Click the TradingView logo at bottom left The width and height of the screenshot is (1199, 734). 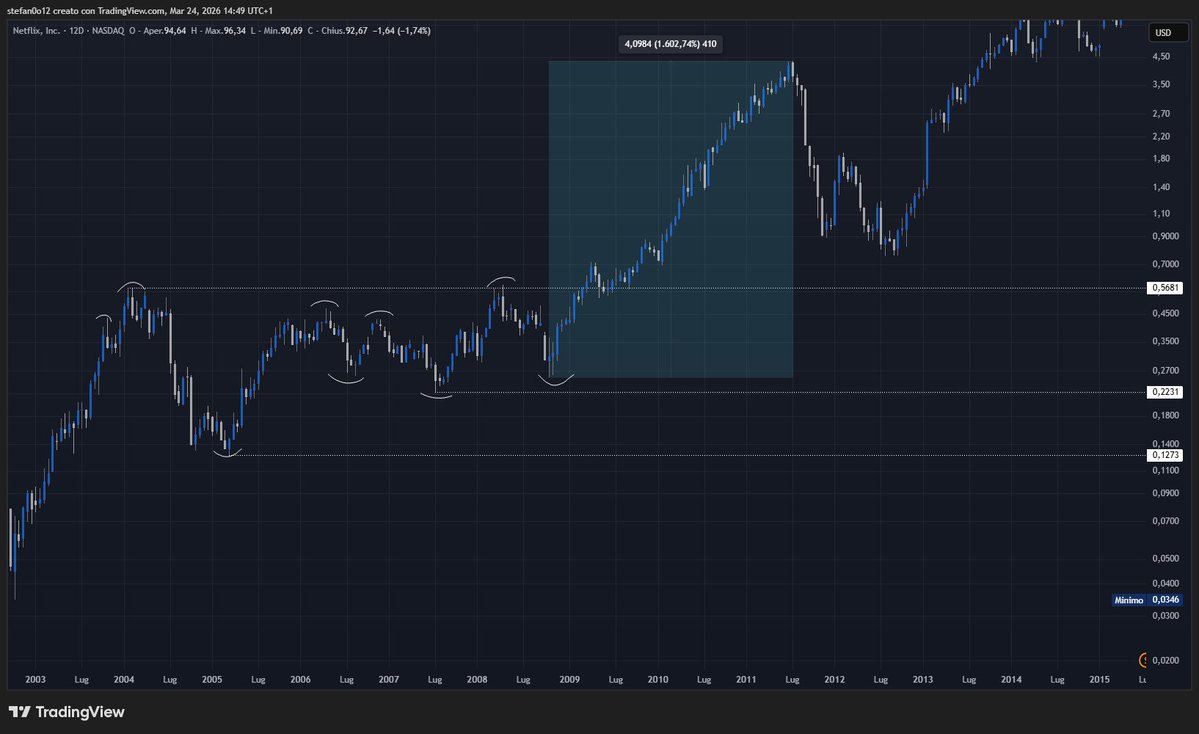point(67,712)
